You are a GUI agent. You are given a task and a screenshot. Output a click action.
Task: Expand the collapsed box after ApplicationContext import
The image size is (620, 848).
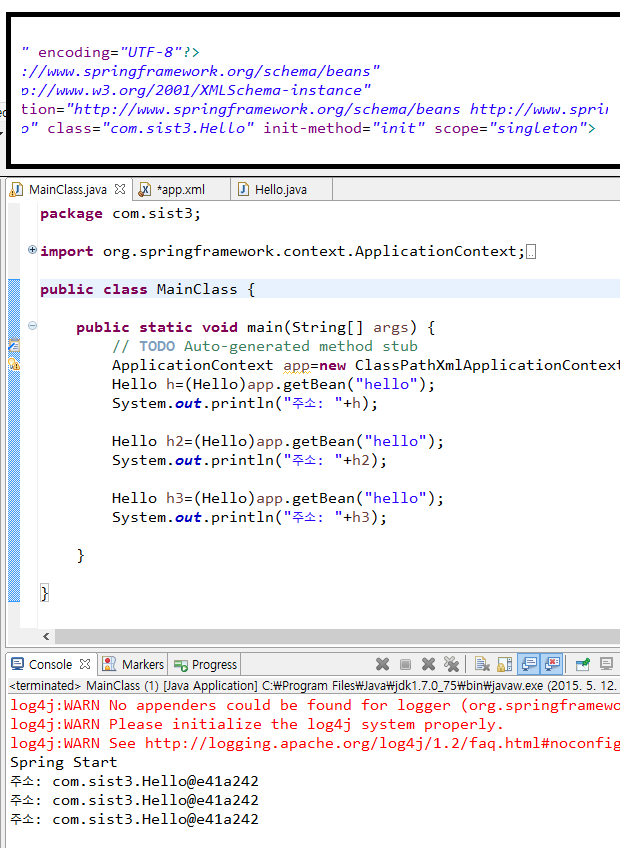531,252
